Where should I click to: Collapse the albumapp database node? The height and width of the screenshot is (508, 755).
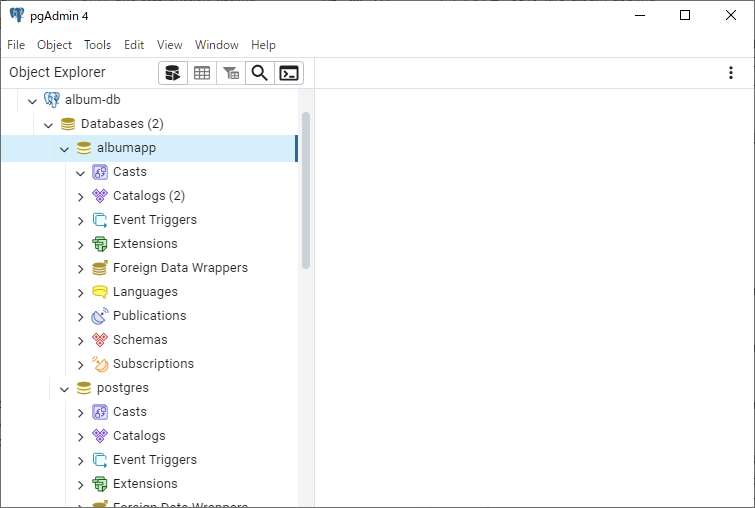64,149
